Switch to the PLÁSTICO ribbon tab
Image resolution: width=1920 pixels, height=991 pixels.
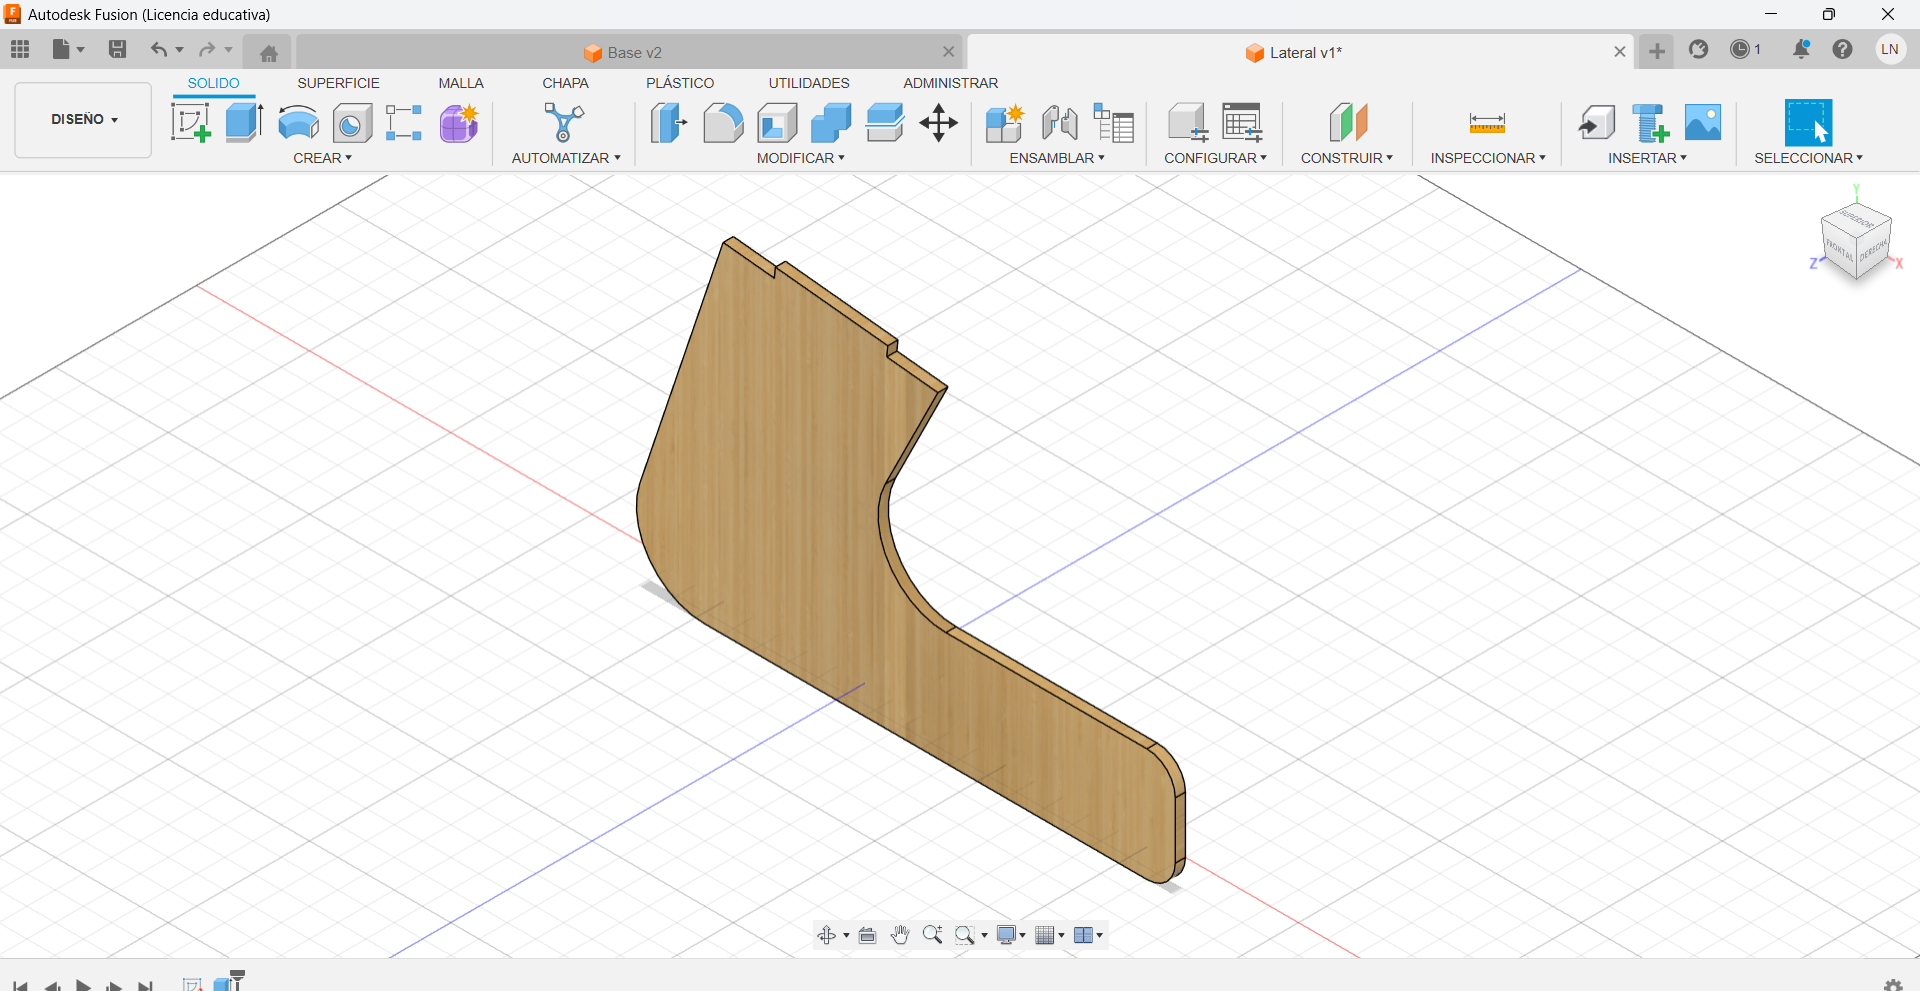point(680,83)
